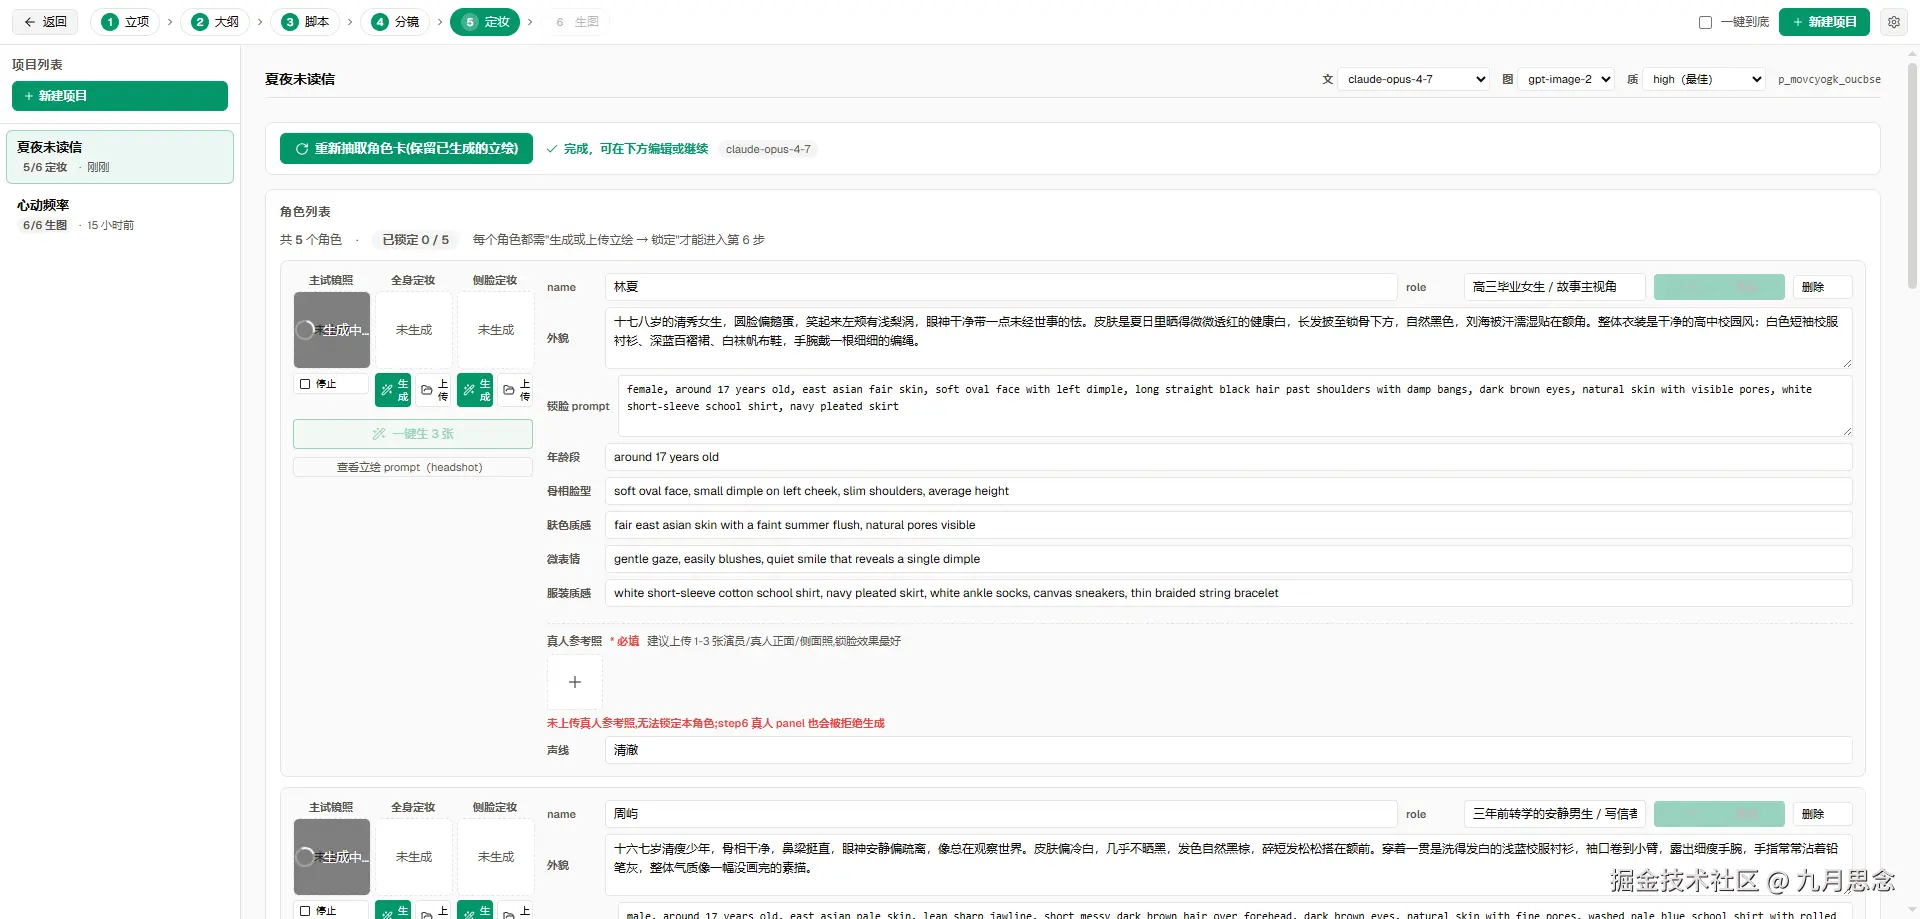
Task: Go to step 1 立项
Action: pyautogui.click(x=126, y=22)
